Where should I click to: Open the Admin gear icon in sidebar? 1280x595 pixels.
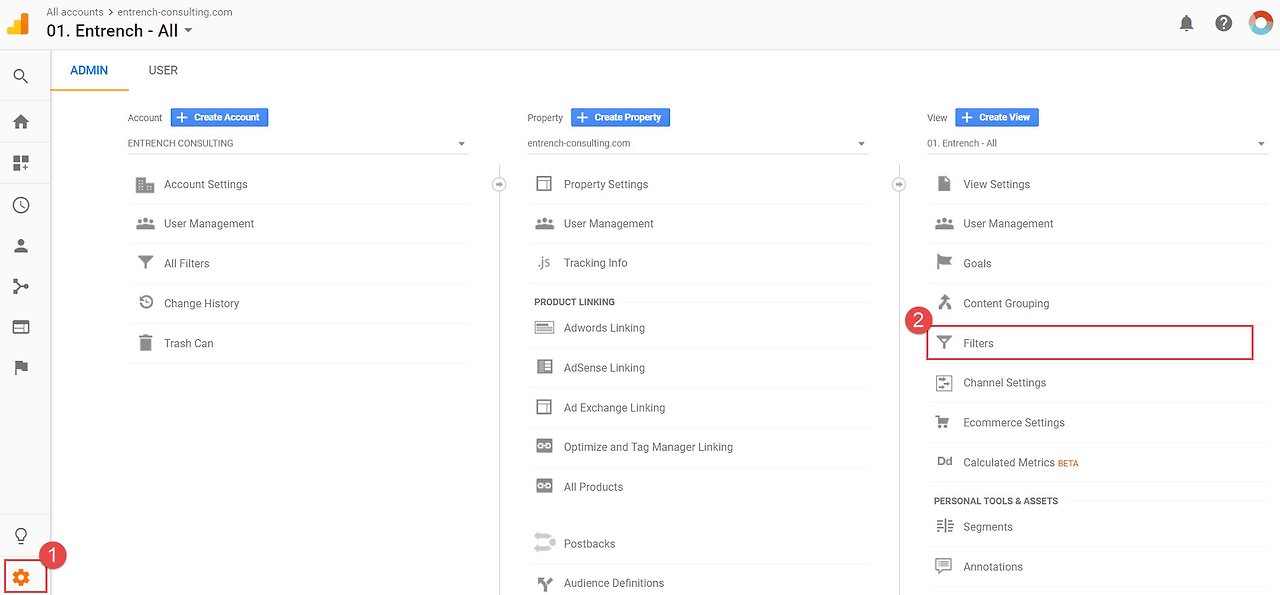click(21, 577)
